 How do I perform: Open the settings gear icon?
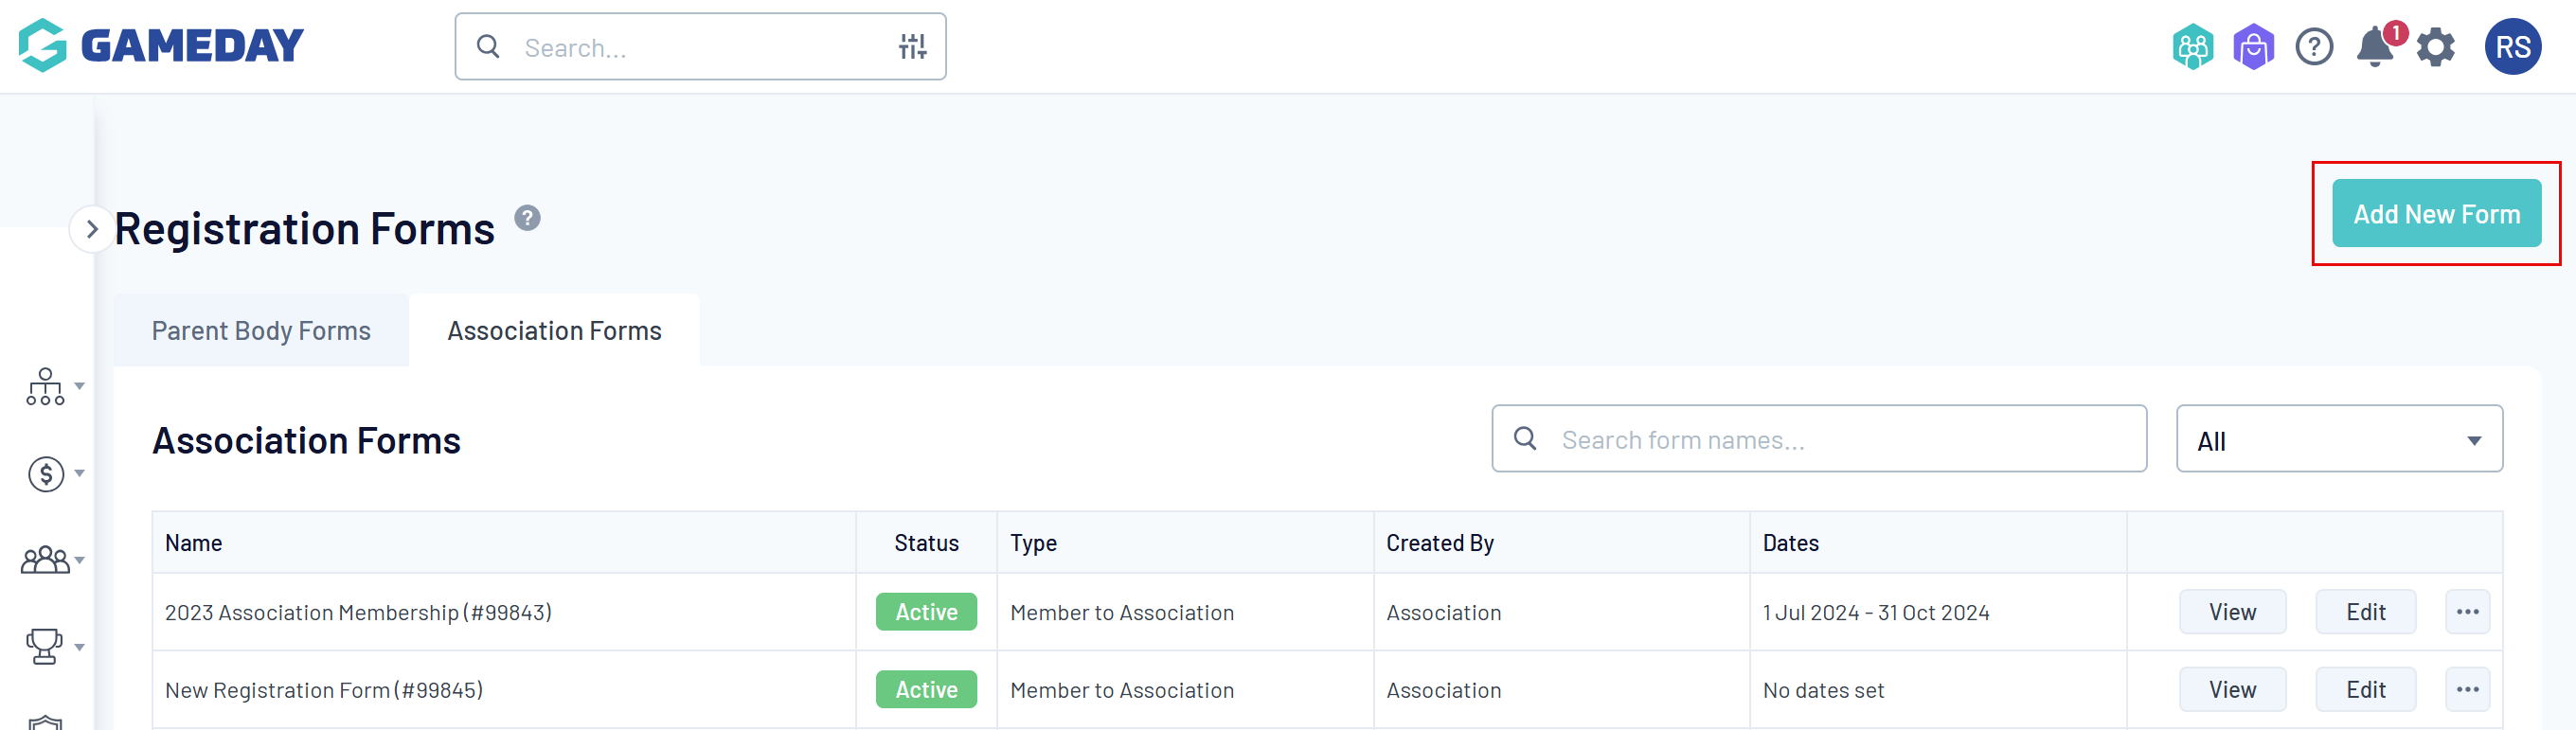(x=2435, y=47)
